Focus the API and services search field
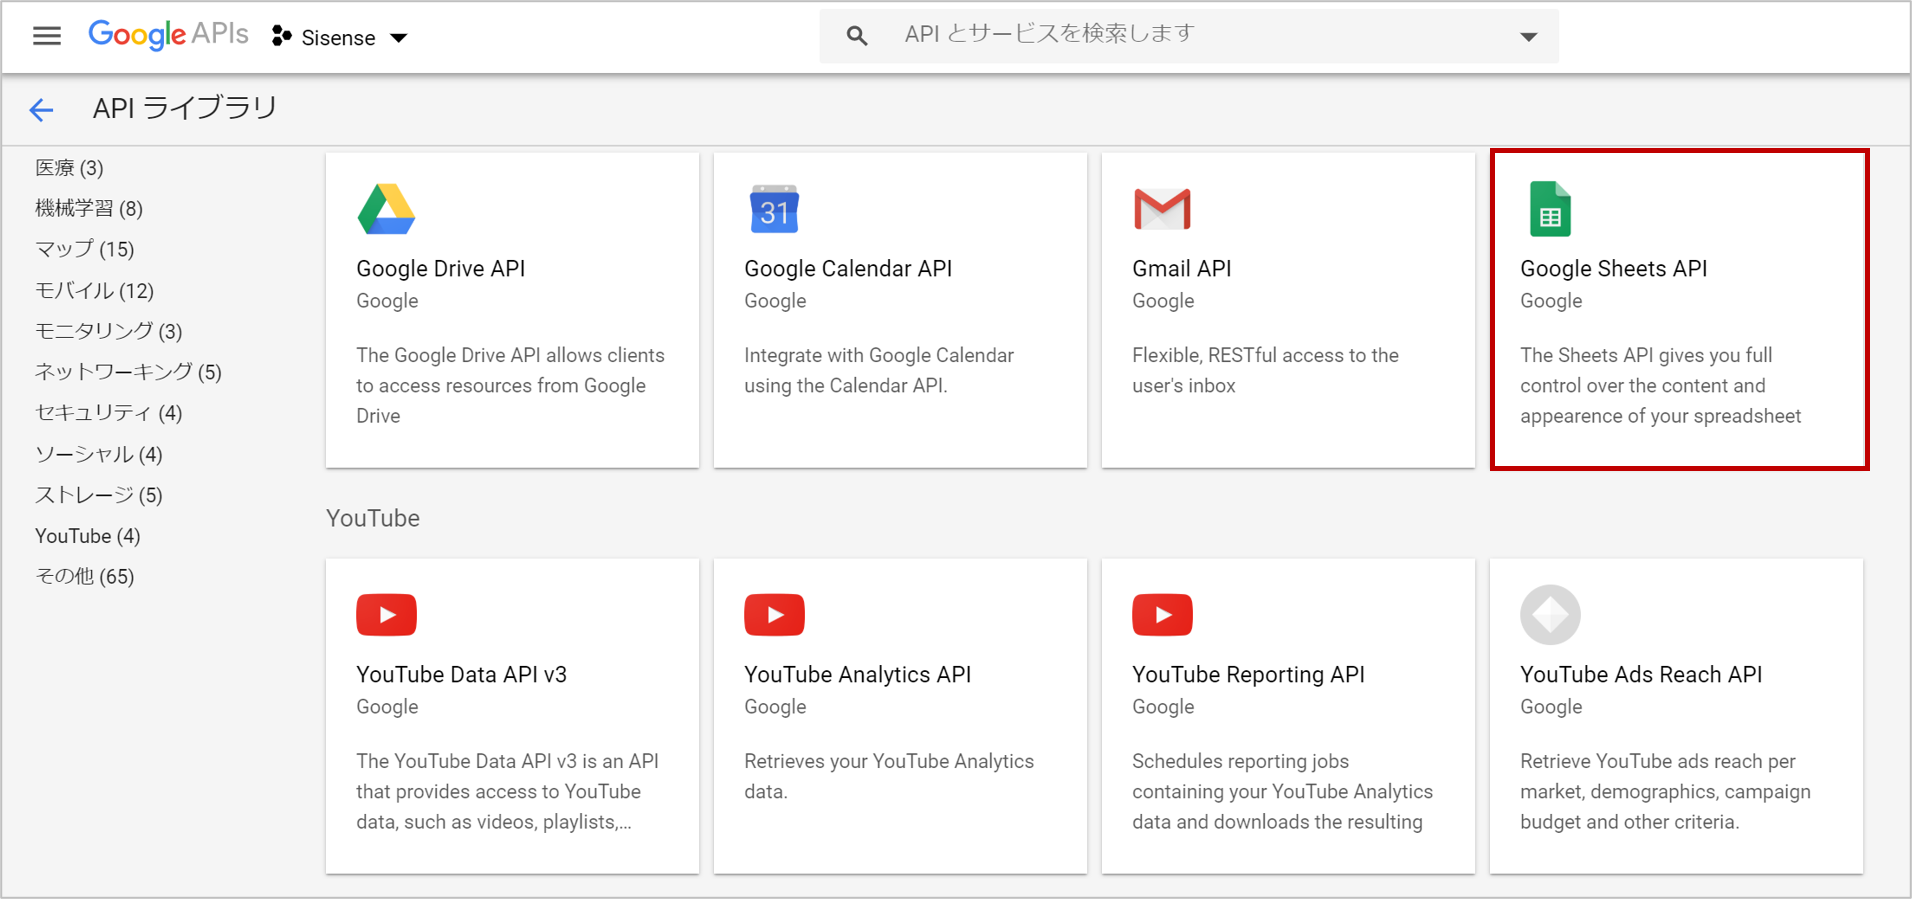Image resolution: width=1912 pixels, height=899 pixels. point(1188,36)
